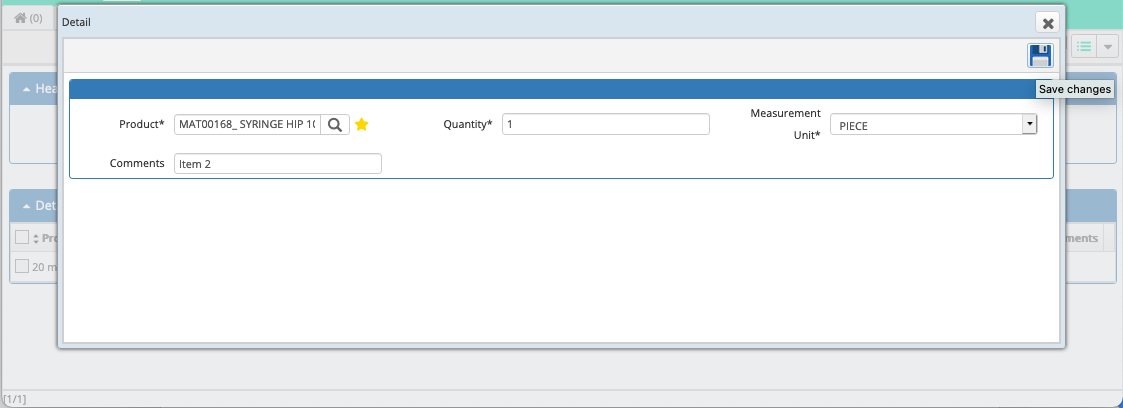The height and width of the screenshot is (408, 1123).
Task: Save changes with the floppy disk icon
Action: click(1041, 56)
